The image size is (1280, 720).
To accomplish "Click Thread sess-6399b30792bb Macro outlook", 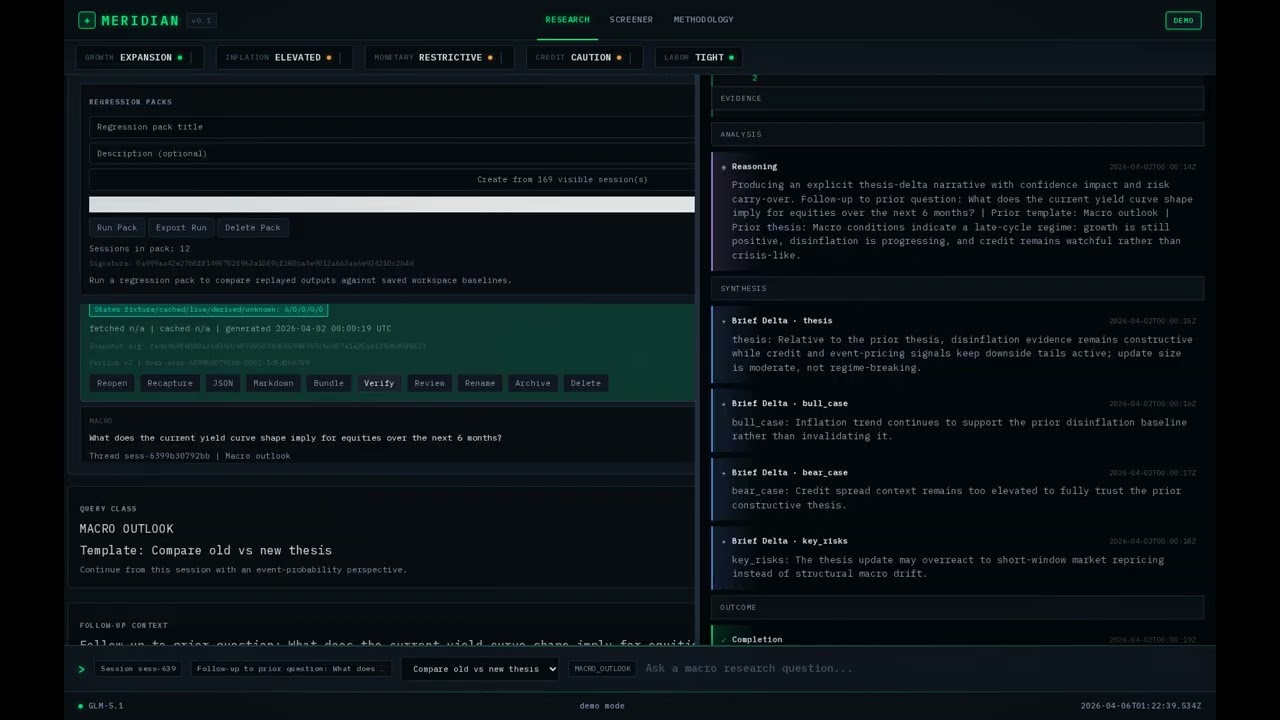I will point(190,456).
